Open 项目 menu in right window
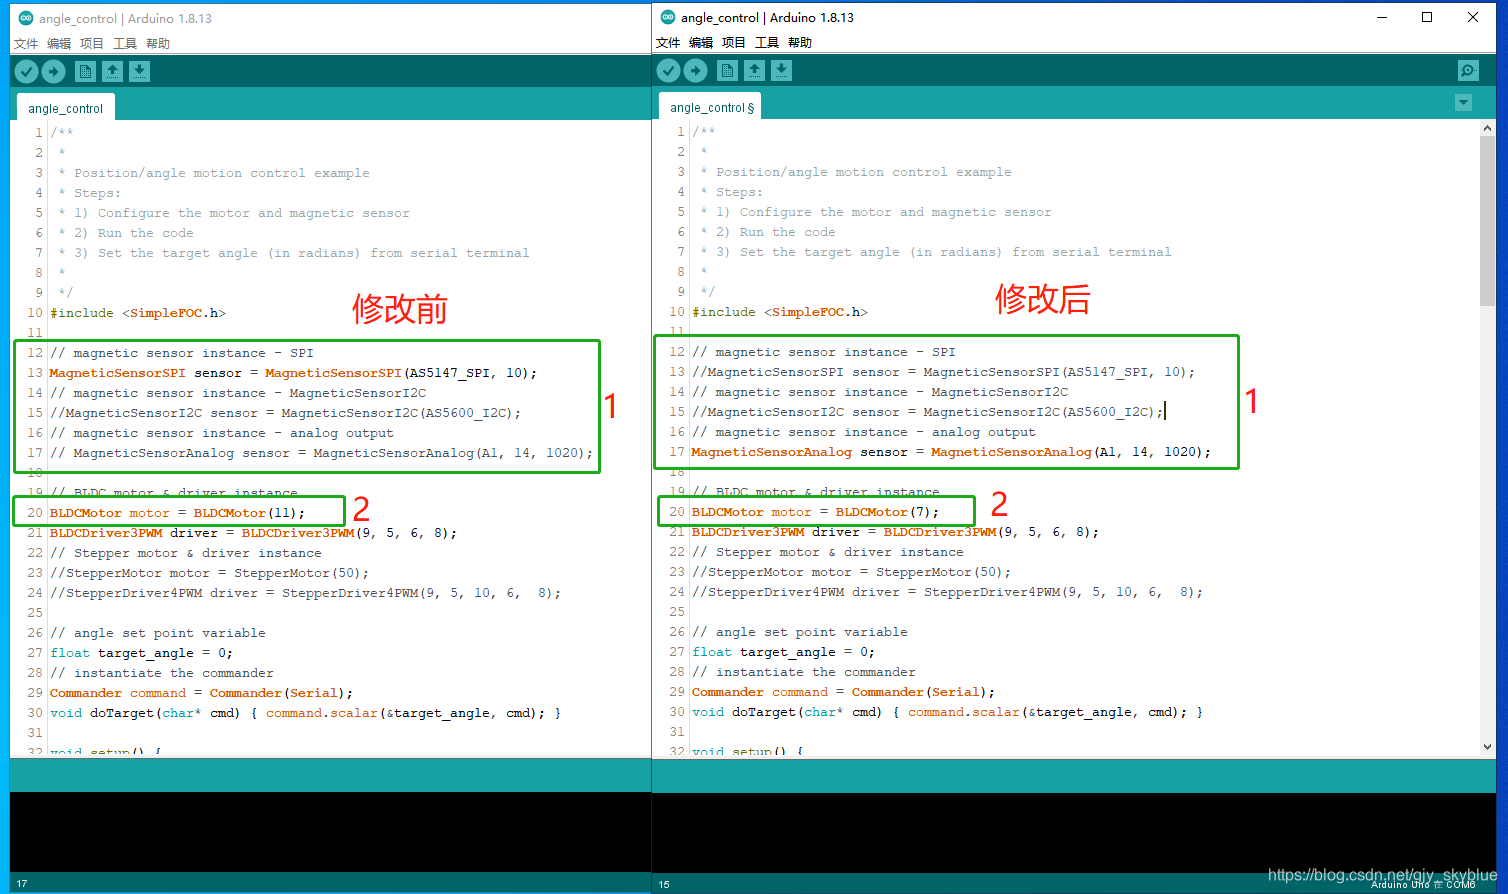Viewport: 1508px width, 894px height. [734, 43]
